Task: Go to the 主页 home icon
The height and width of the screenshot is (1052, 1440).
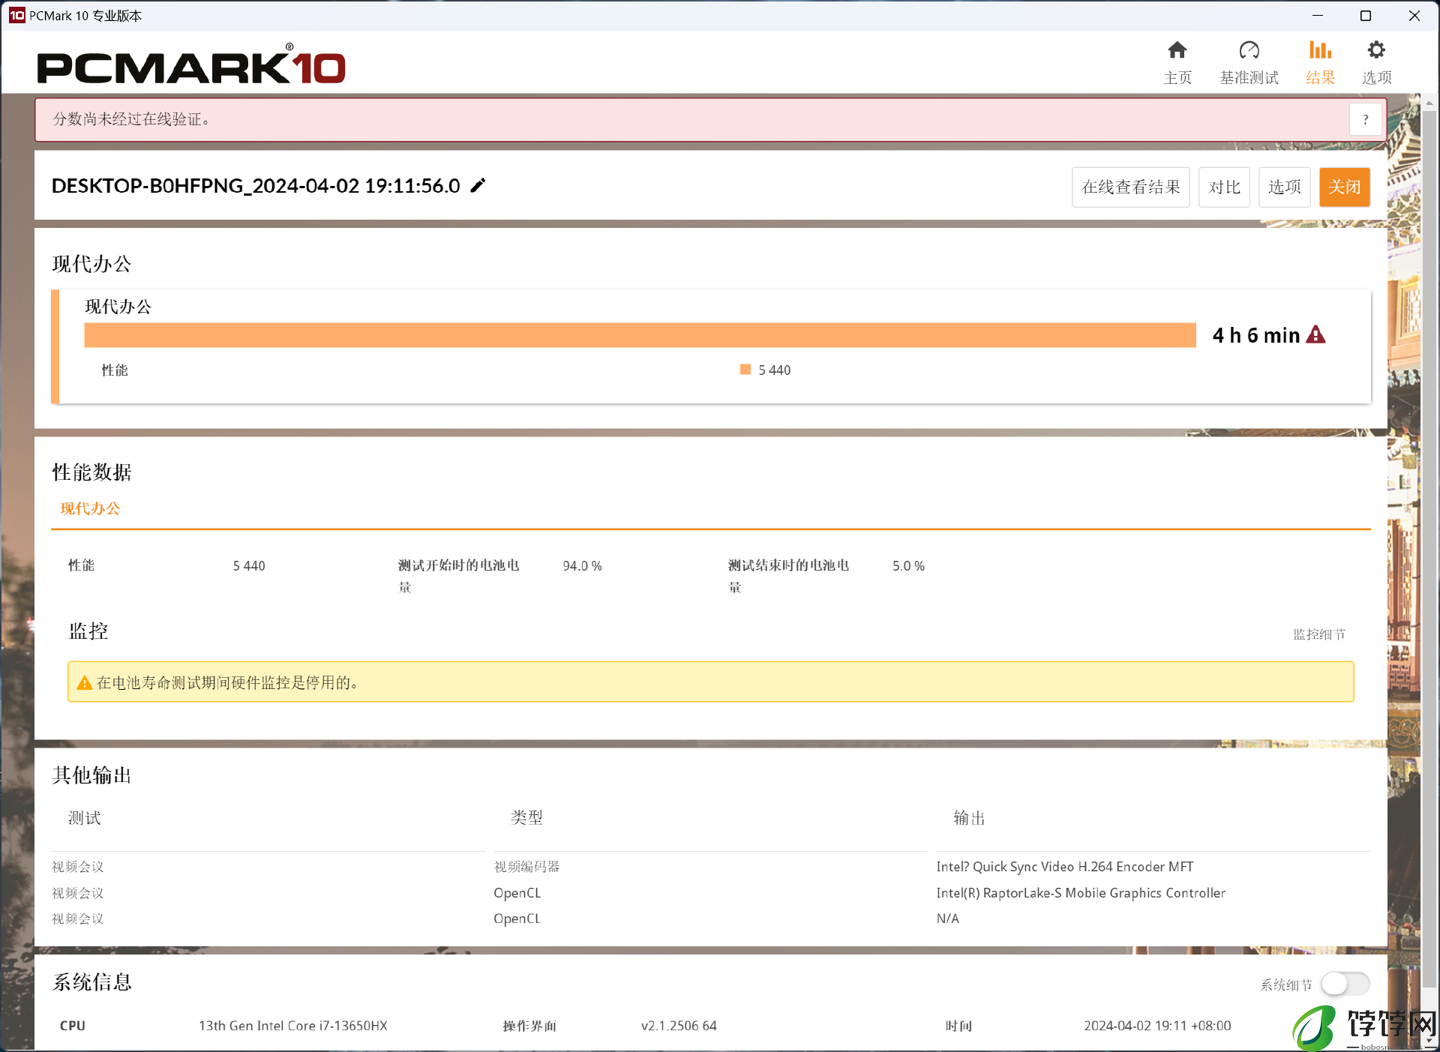Action: pyautogui.click(x=1177, y=51)
